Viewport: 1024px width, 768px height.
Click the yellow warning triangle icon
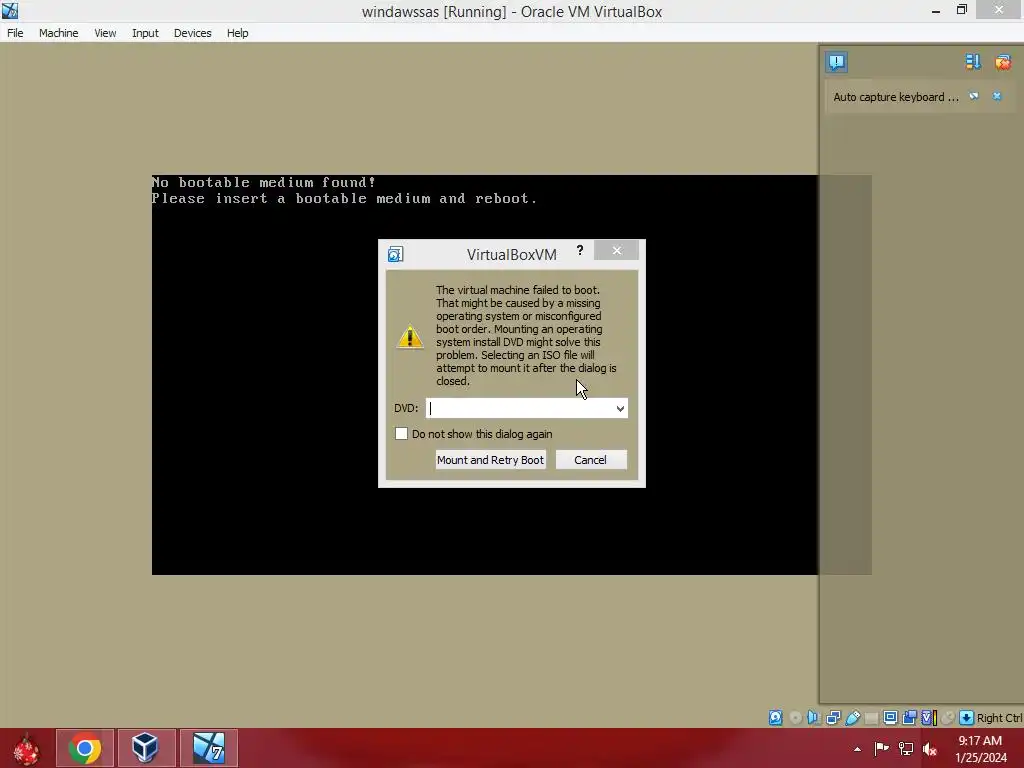point(410,336)
